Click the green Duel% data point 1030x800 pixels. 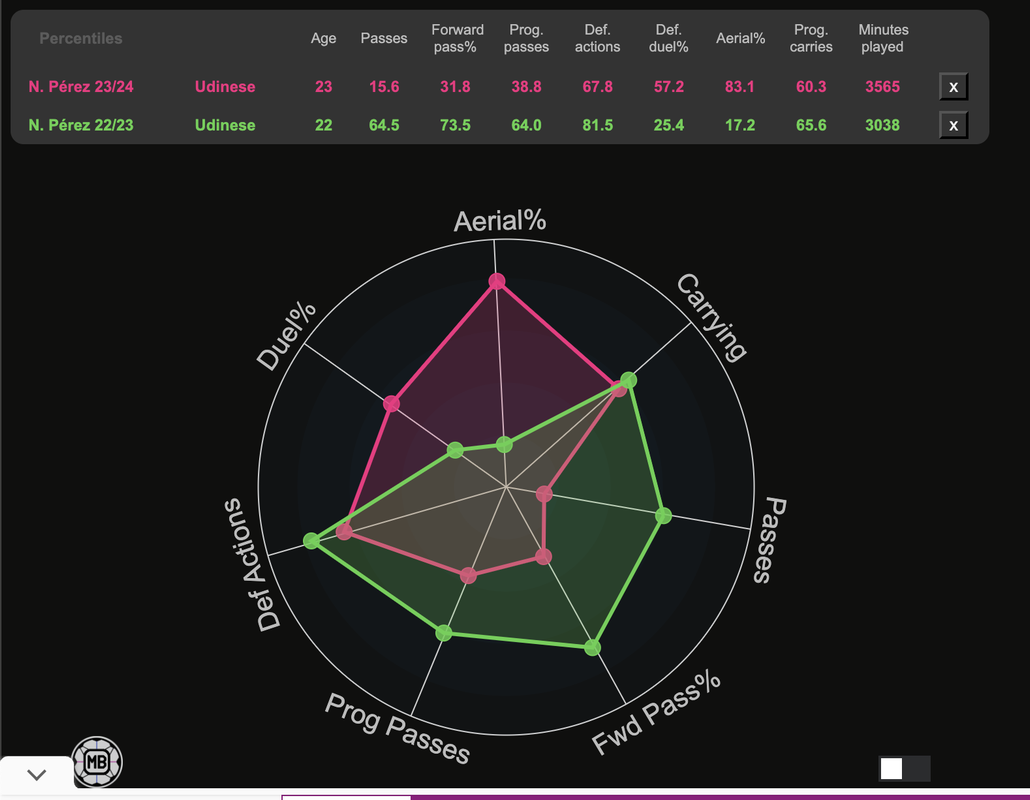tap(455, 450)
